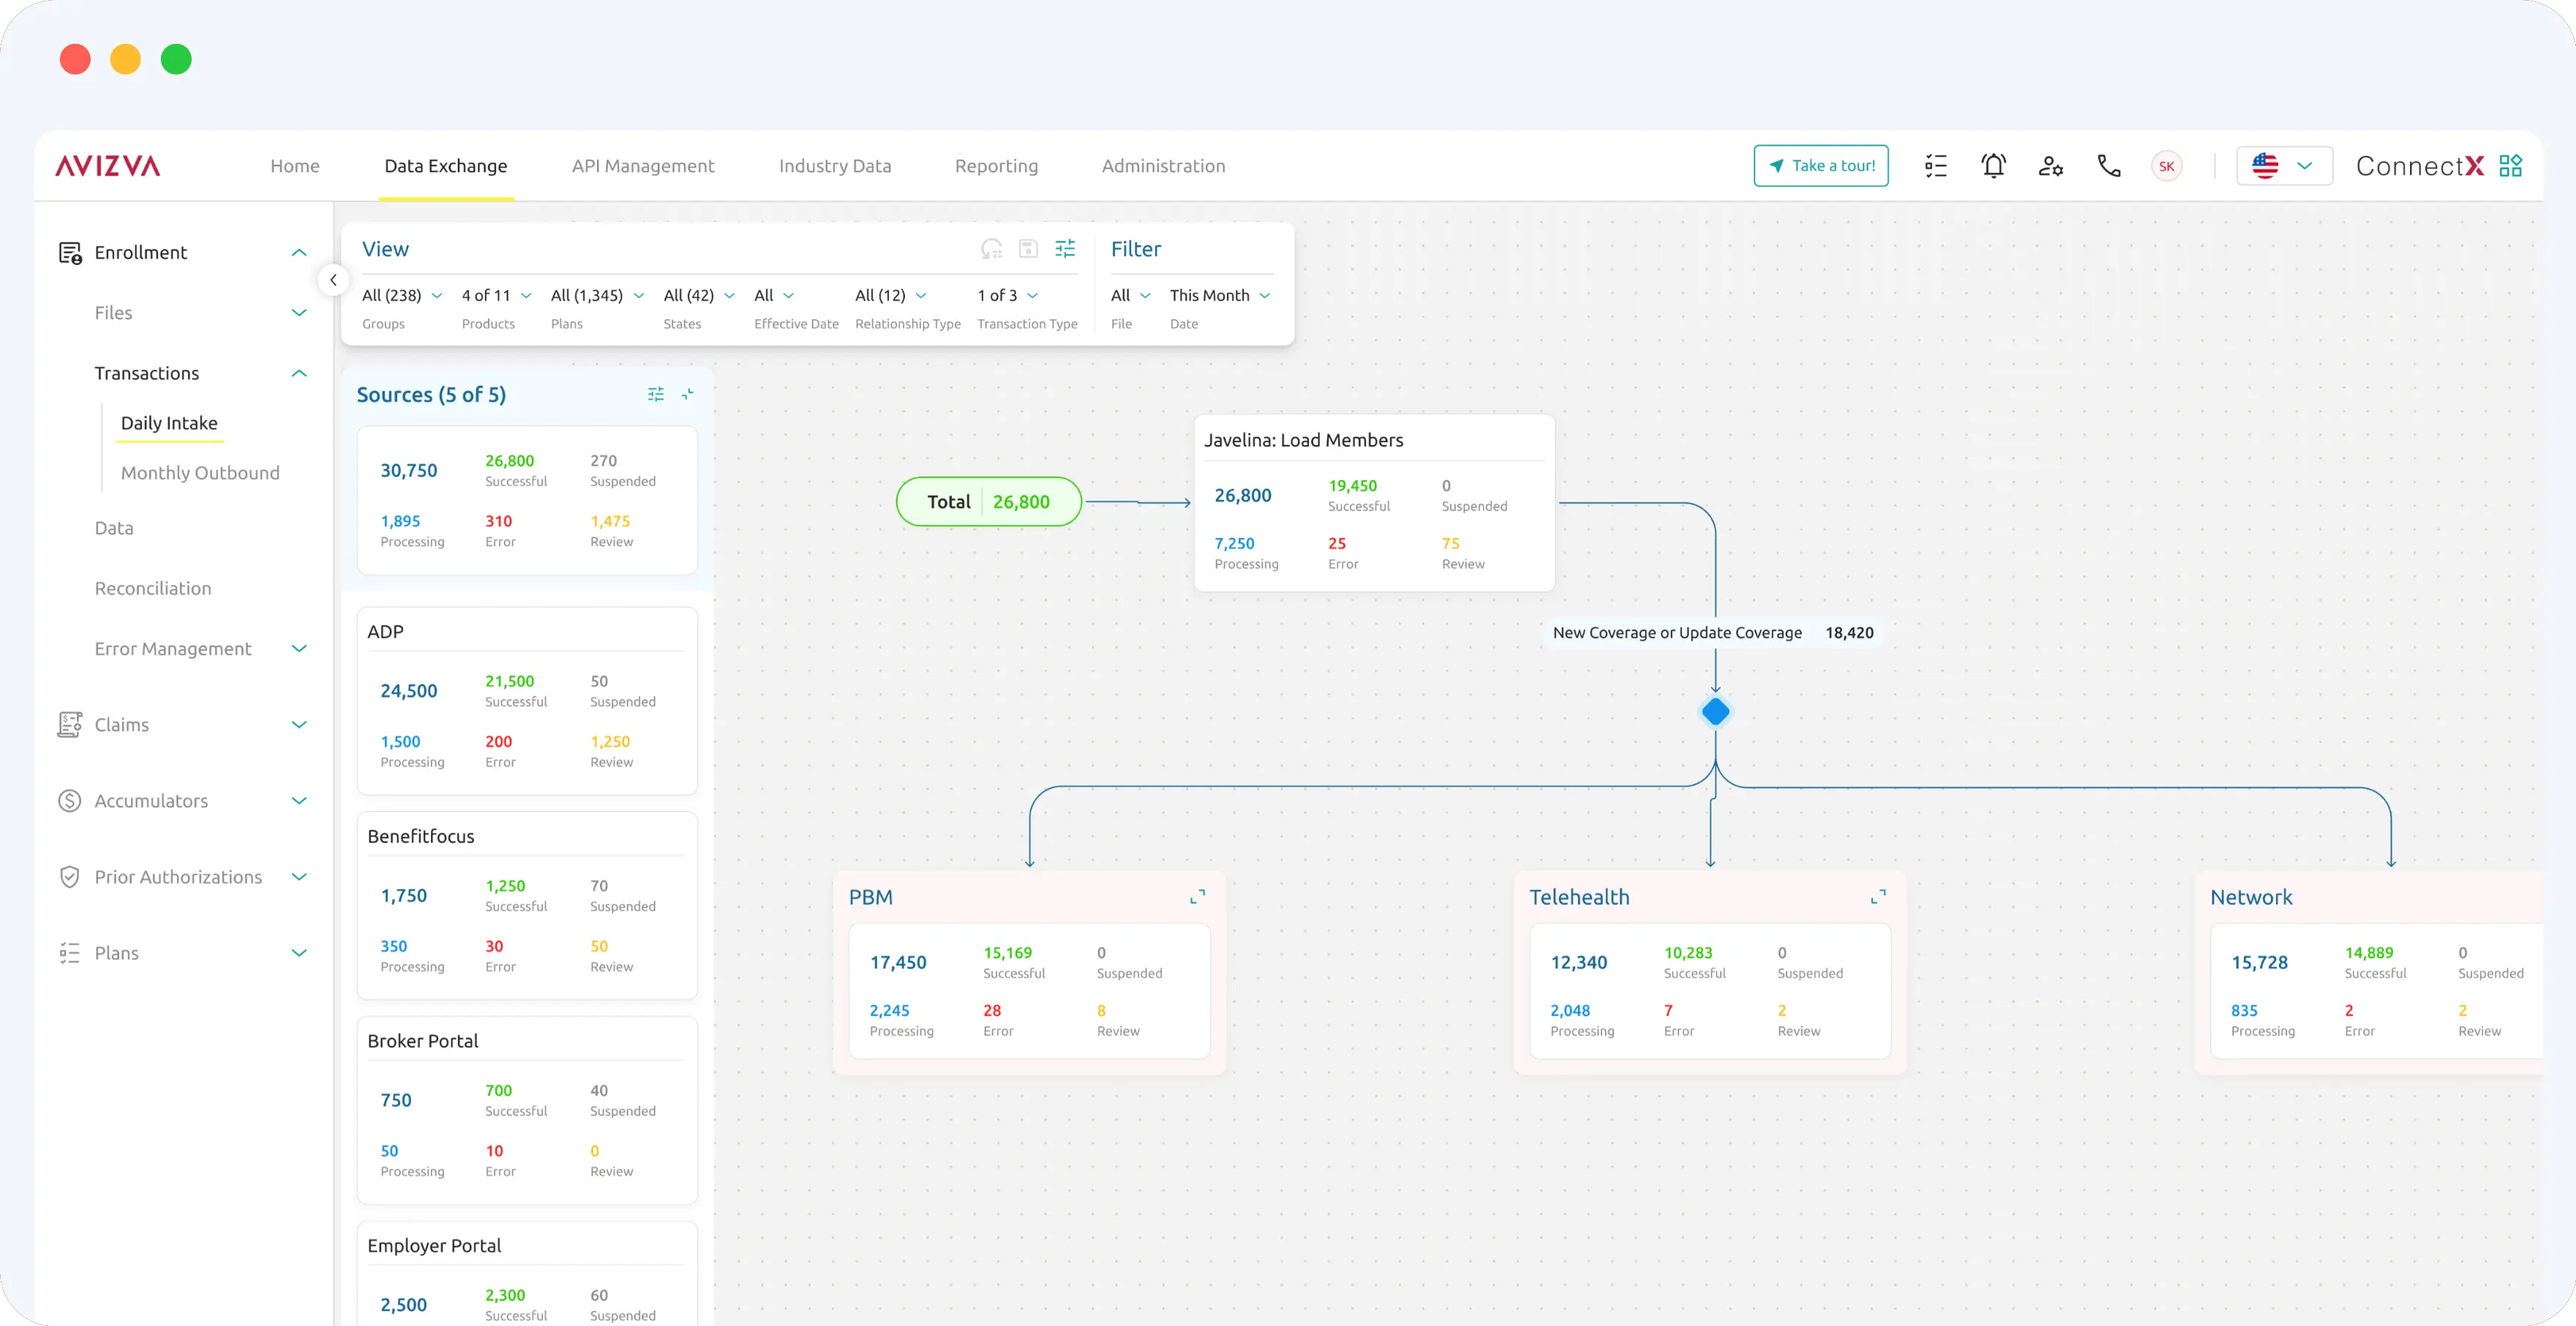Select Monthly Outbound in sidebar
2576x1326 pixels.
tap(200, 473)
